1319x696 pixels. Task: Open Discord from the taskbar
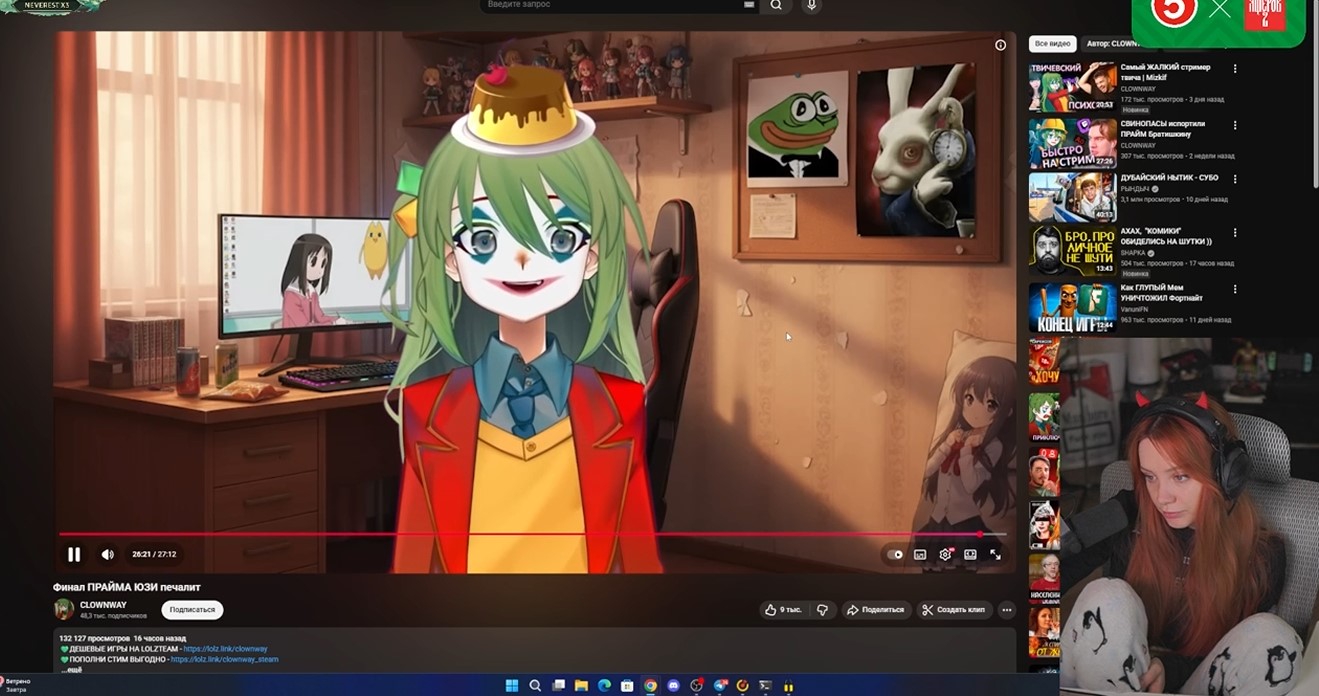click(673, 686)
